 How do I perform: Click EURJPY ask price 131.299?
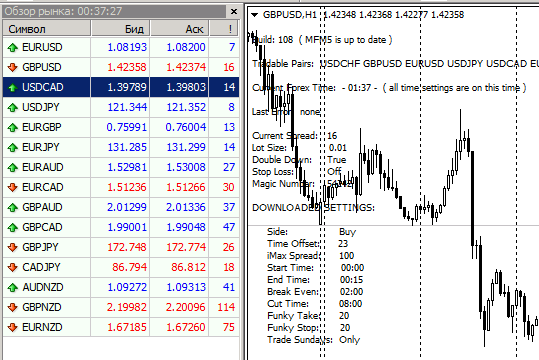tap(186, 147)
